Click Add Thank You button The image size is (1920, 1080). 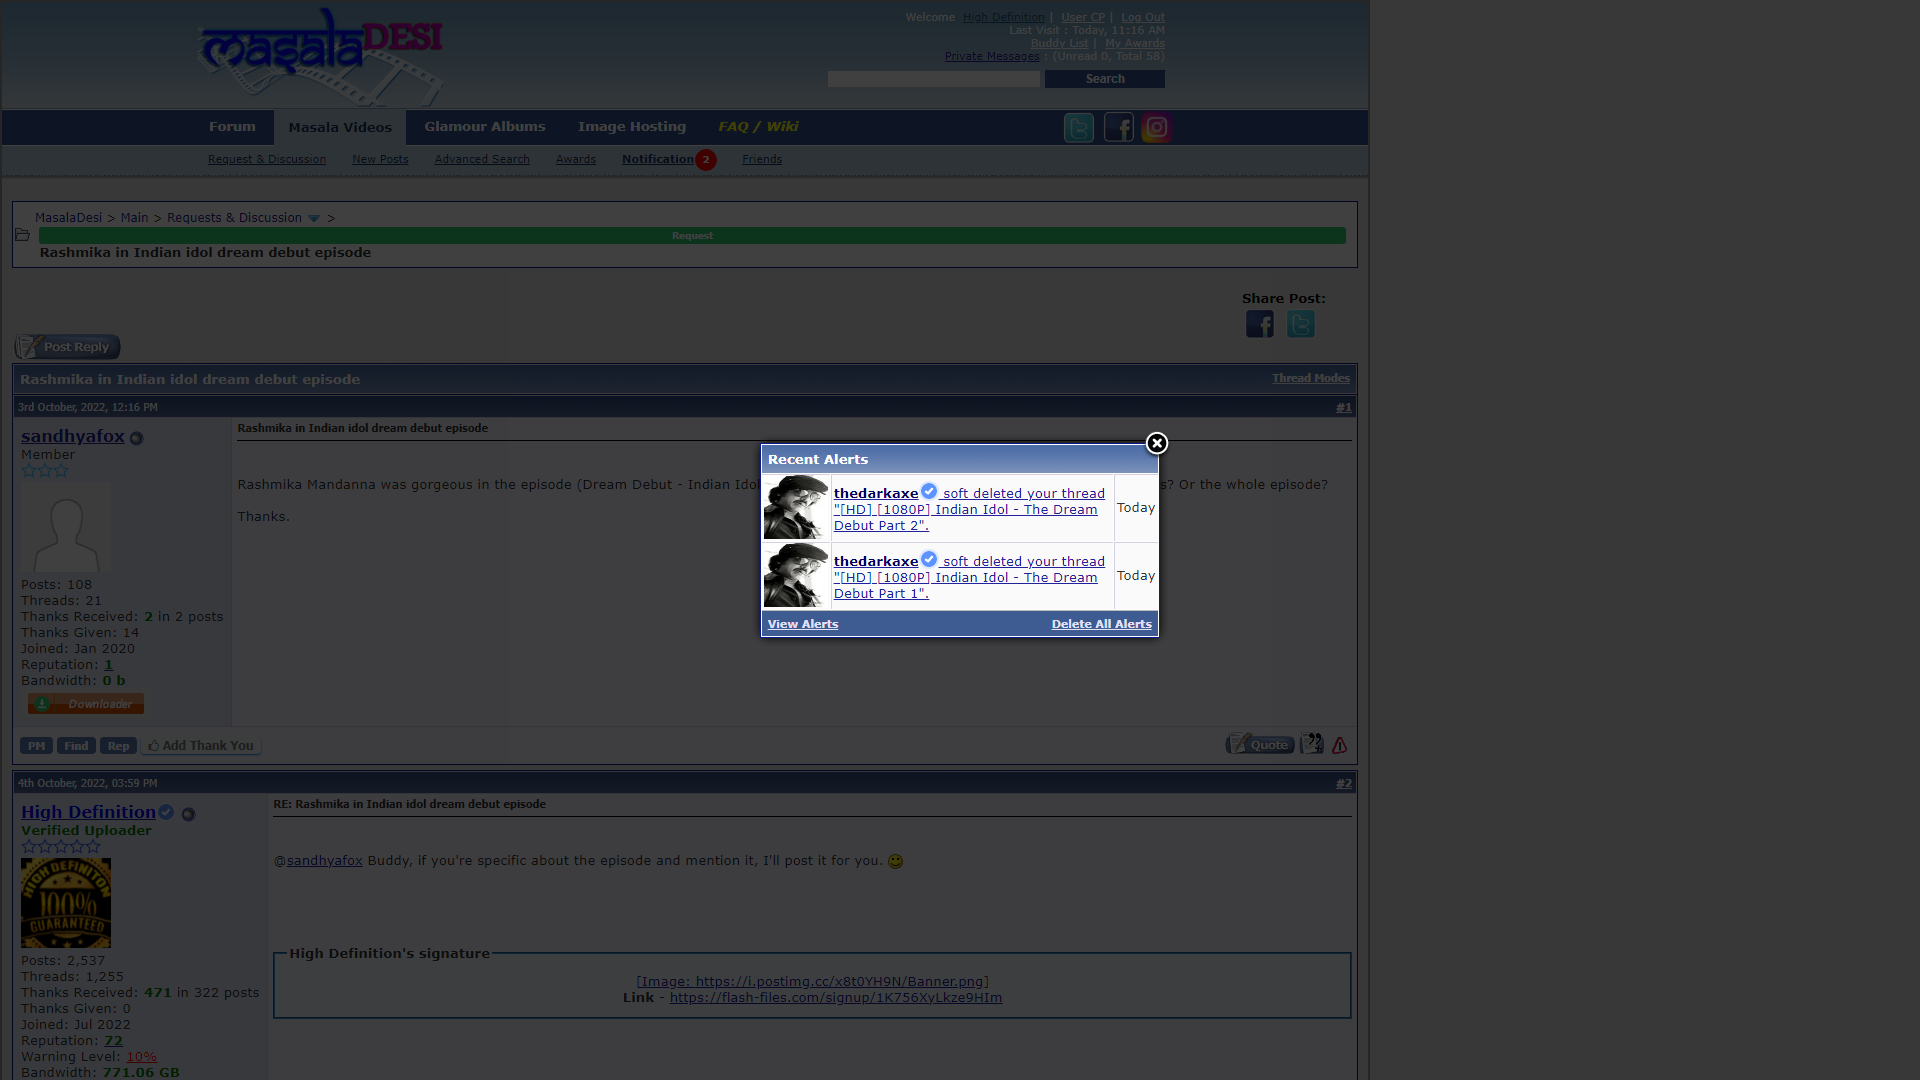(x=201, y=746)
